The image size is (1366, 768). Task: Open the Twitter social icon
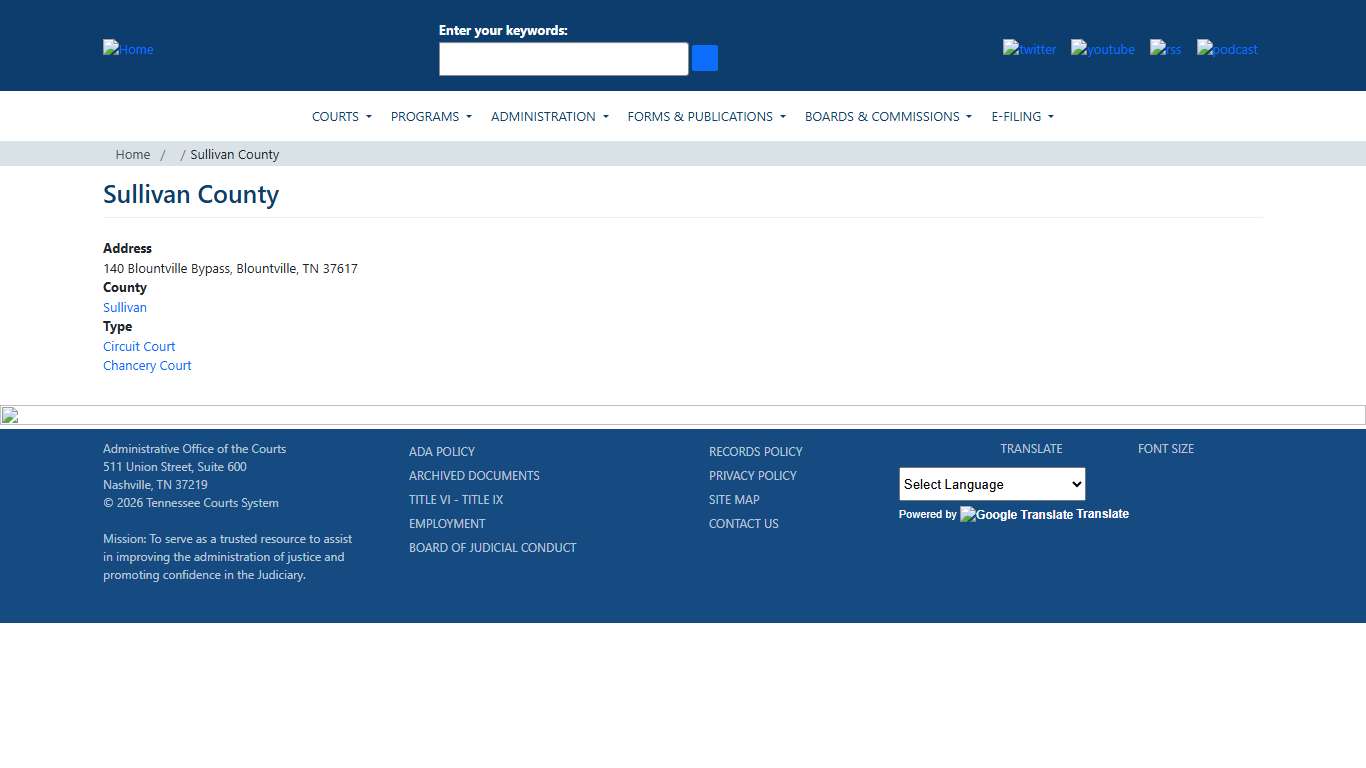(x=1029, y=49)
